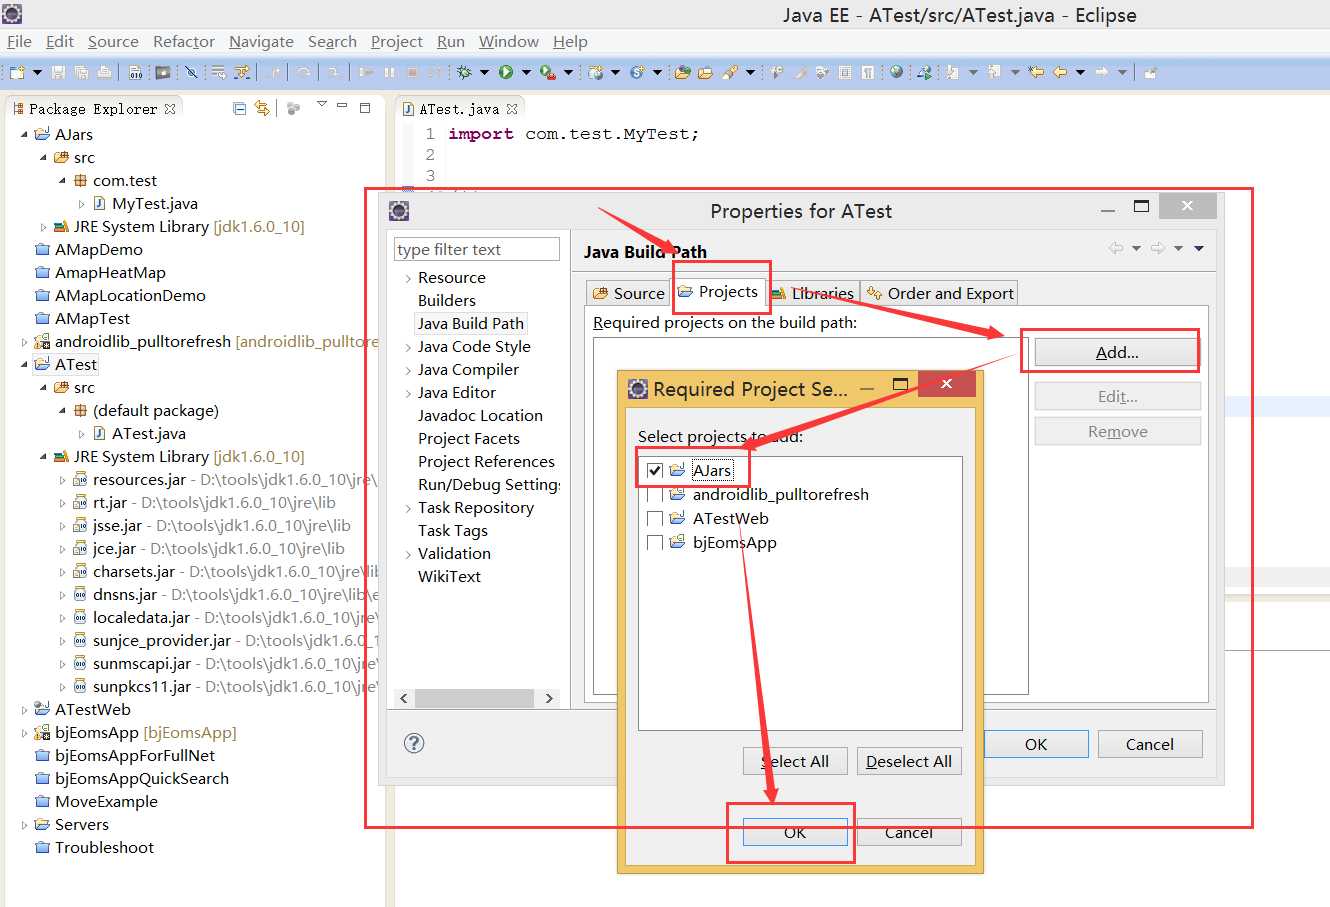Image resolution: width=1330 pixels, height=907 pixels.
Task: Click OK in Properties for ATest dialog
Action: [x=1036, y=744]
